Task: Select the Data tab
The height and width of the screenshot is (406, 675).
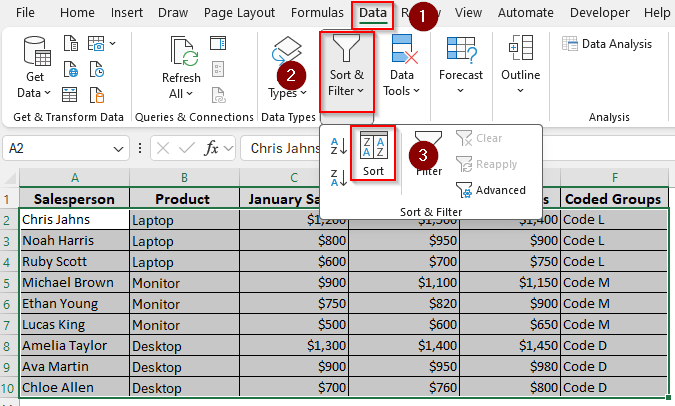Action: tap(373, 13)
